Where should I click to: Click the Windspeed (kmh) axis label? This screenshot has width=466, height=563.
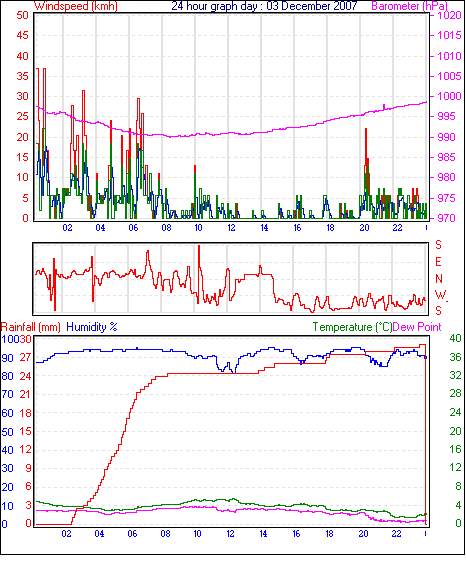point(76,6)
